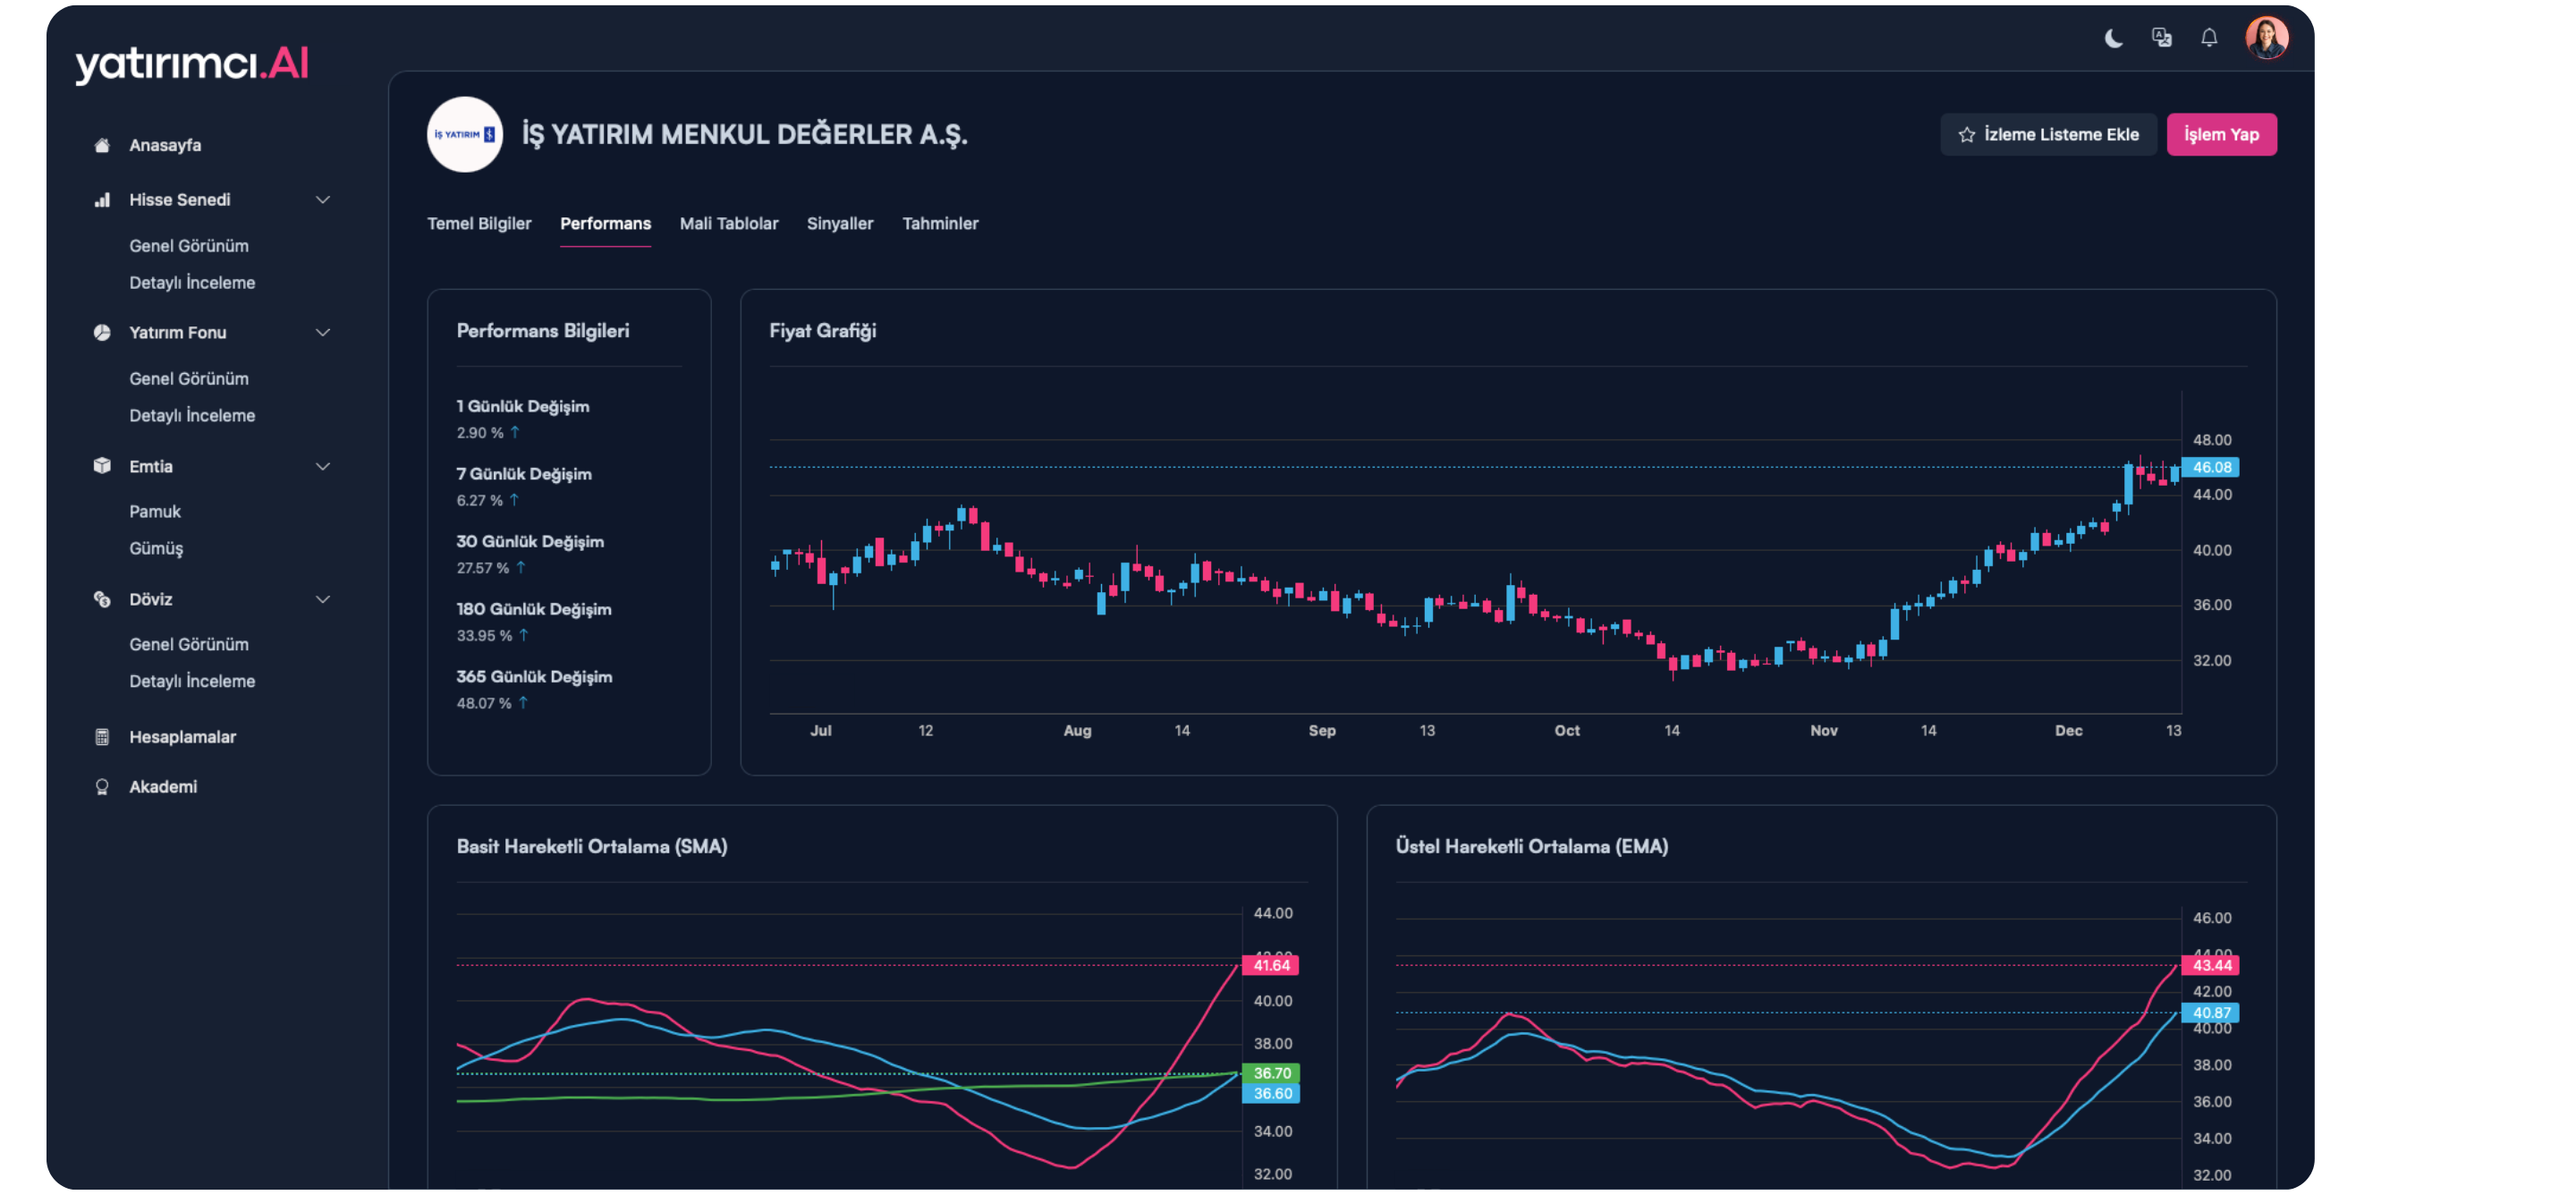Click the star icon on watchlist button
This screenshot has height=1195, width=2576.
click(x=1966, y=135)
